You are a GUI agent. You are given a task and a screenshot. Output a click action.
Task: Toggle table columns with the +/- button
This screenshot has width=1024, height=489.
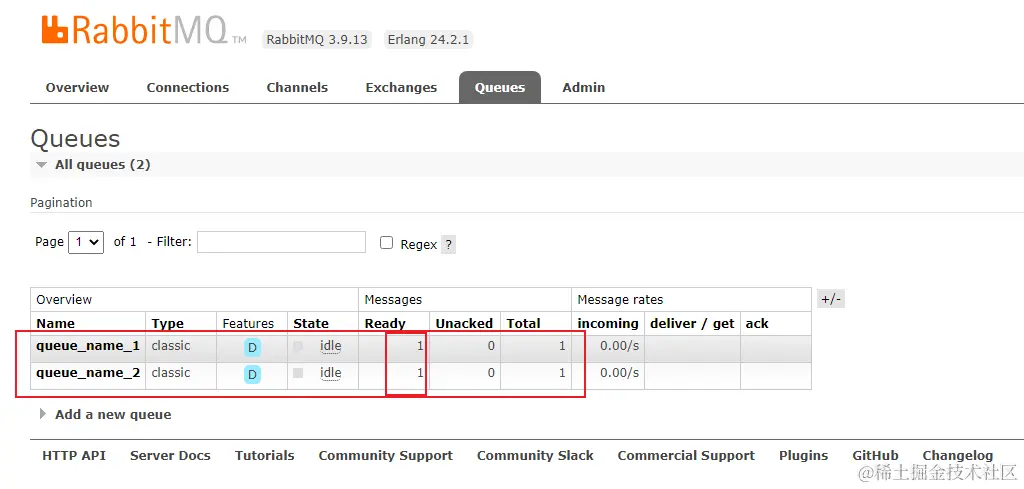831,299
